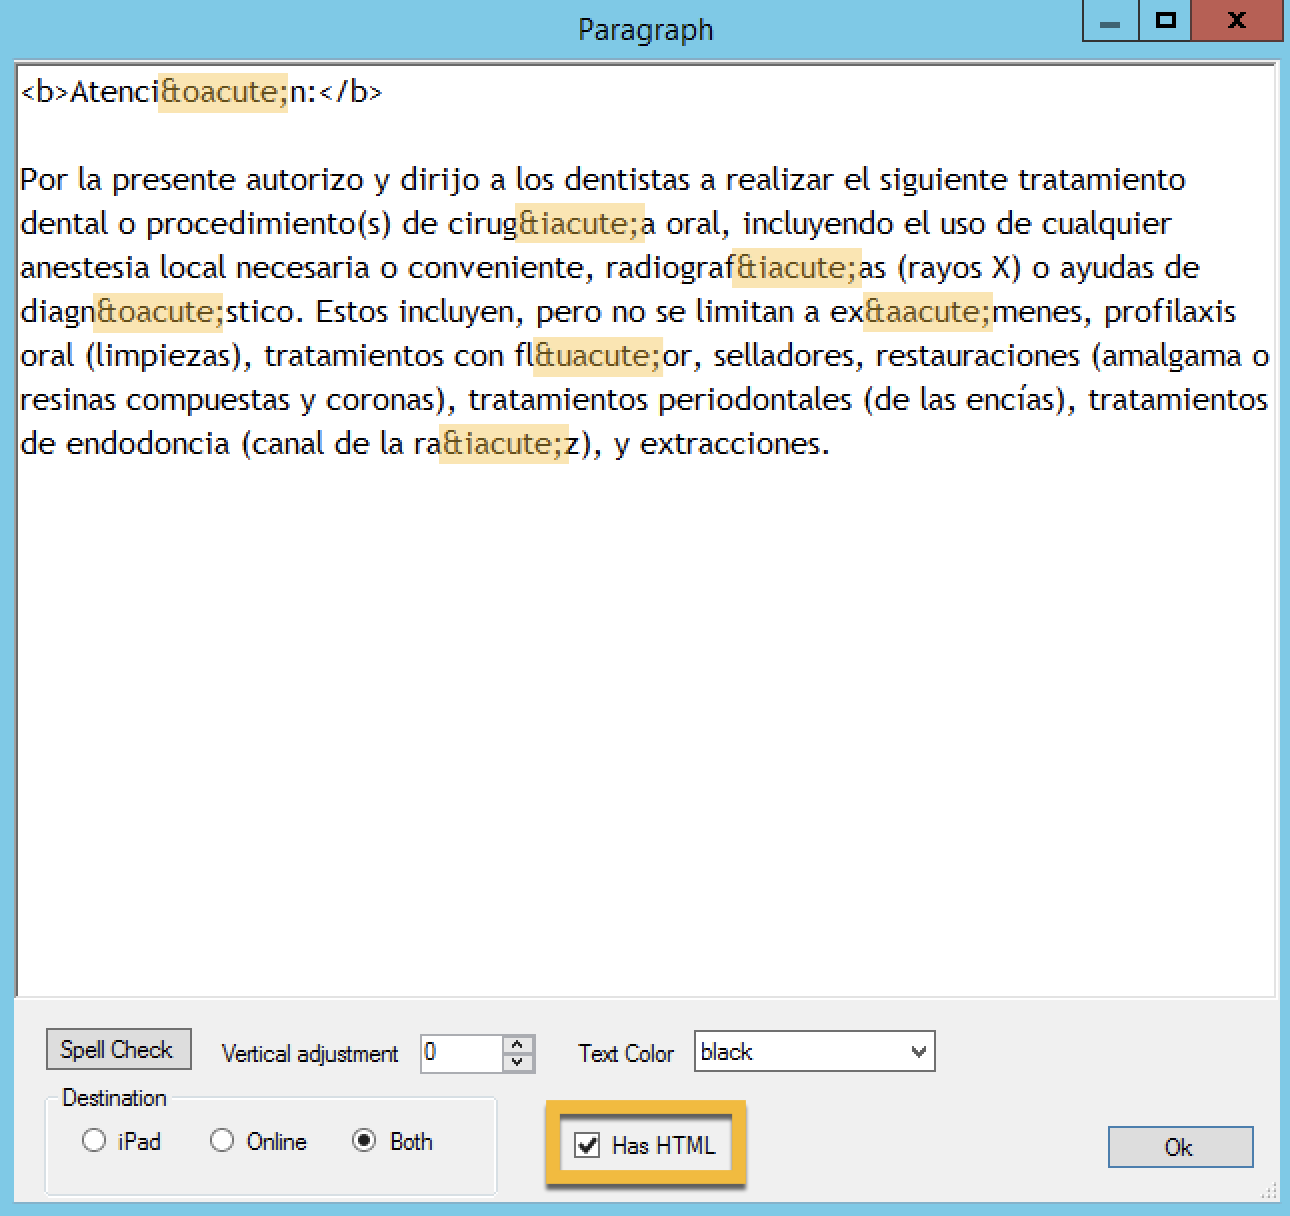
Task: Select the Both destination radio button
Action: (x=365, y=1141)
